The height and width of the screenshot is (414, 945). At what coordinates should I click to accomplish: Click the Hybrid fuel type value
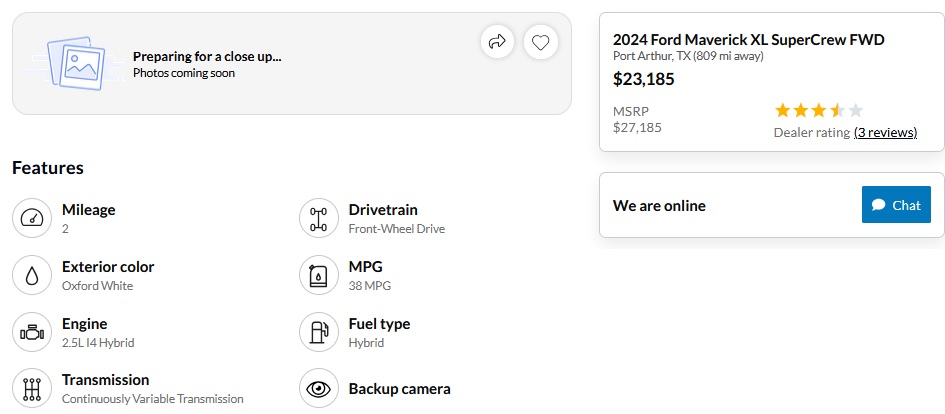pos(366,343)
